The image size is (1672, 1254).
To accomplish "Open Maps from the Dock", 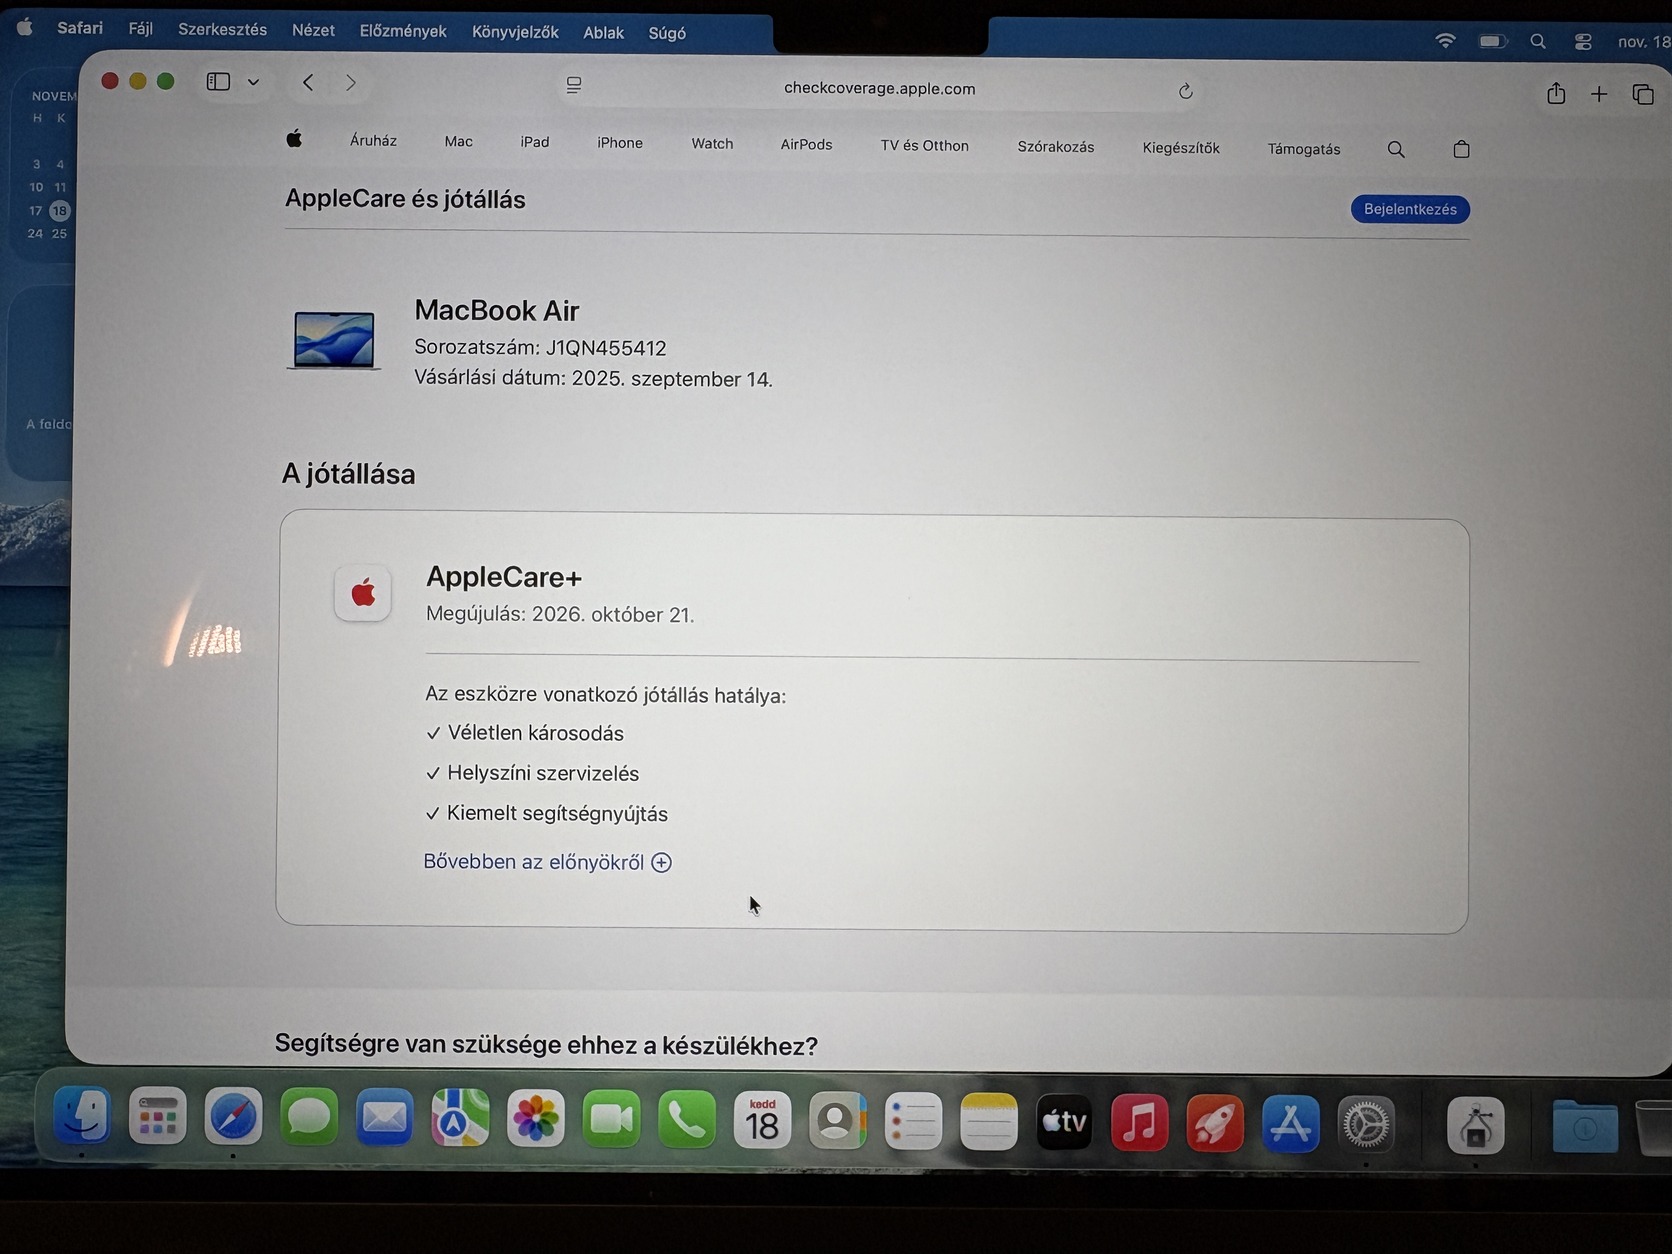I will click(x=460, y=1118).
